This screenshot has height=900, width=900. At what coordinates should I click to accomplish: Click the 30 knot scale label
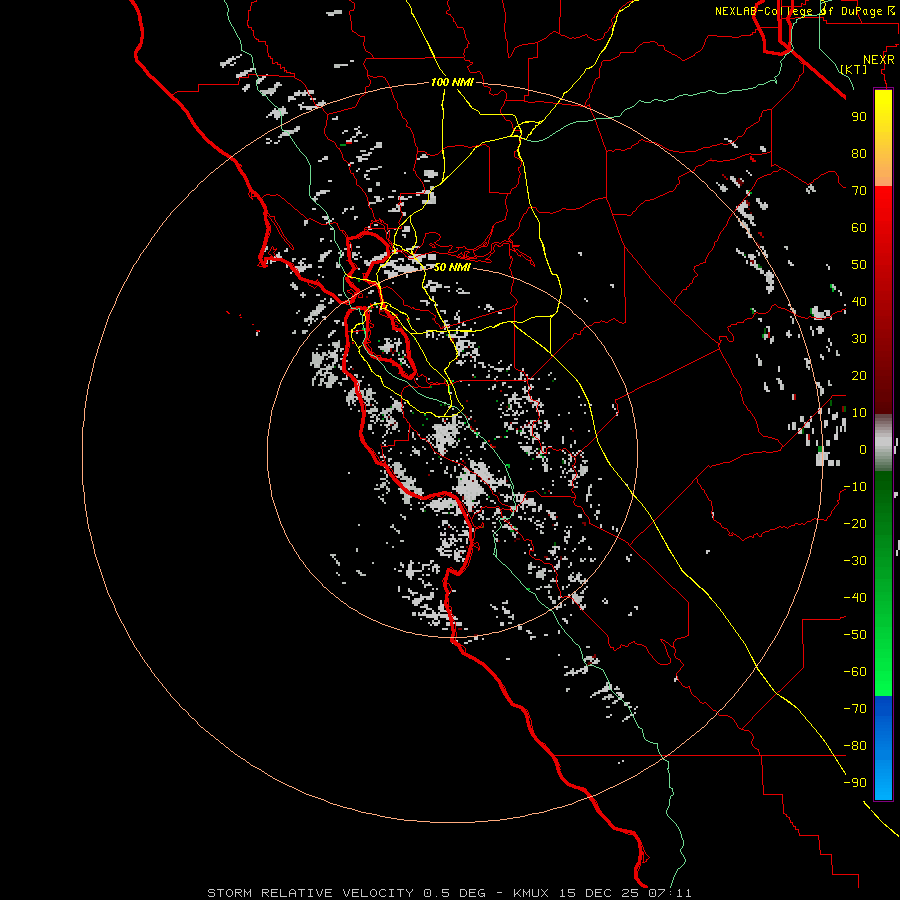click(x=859, y=339)
